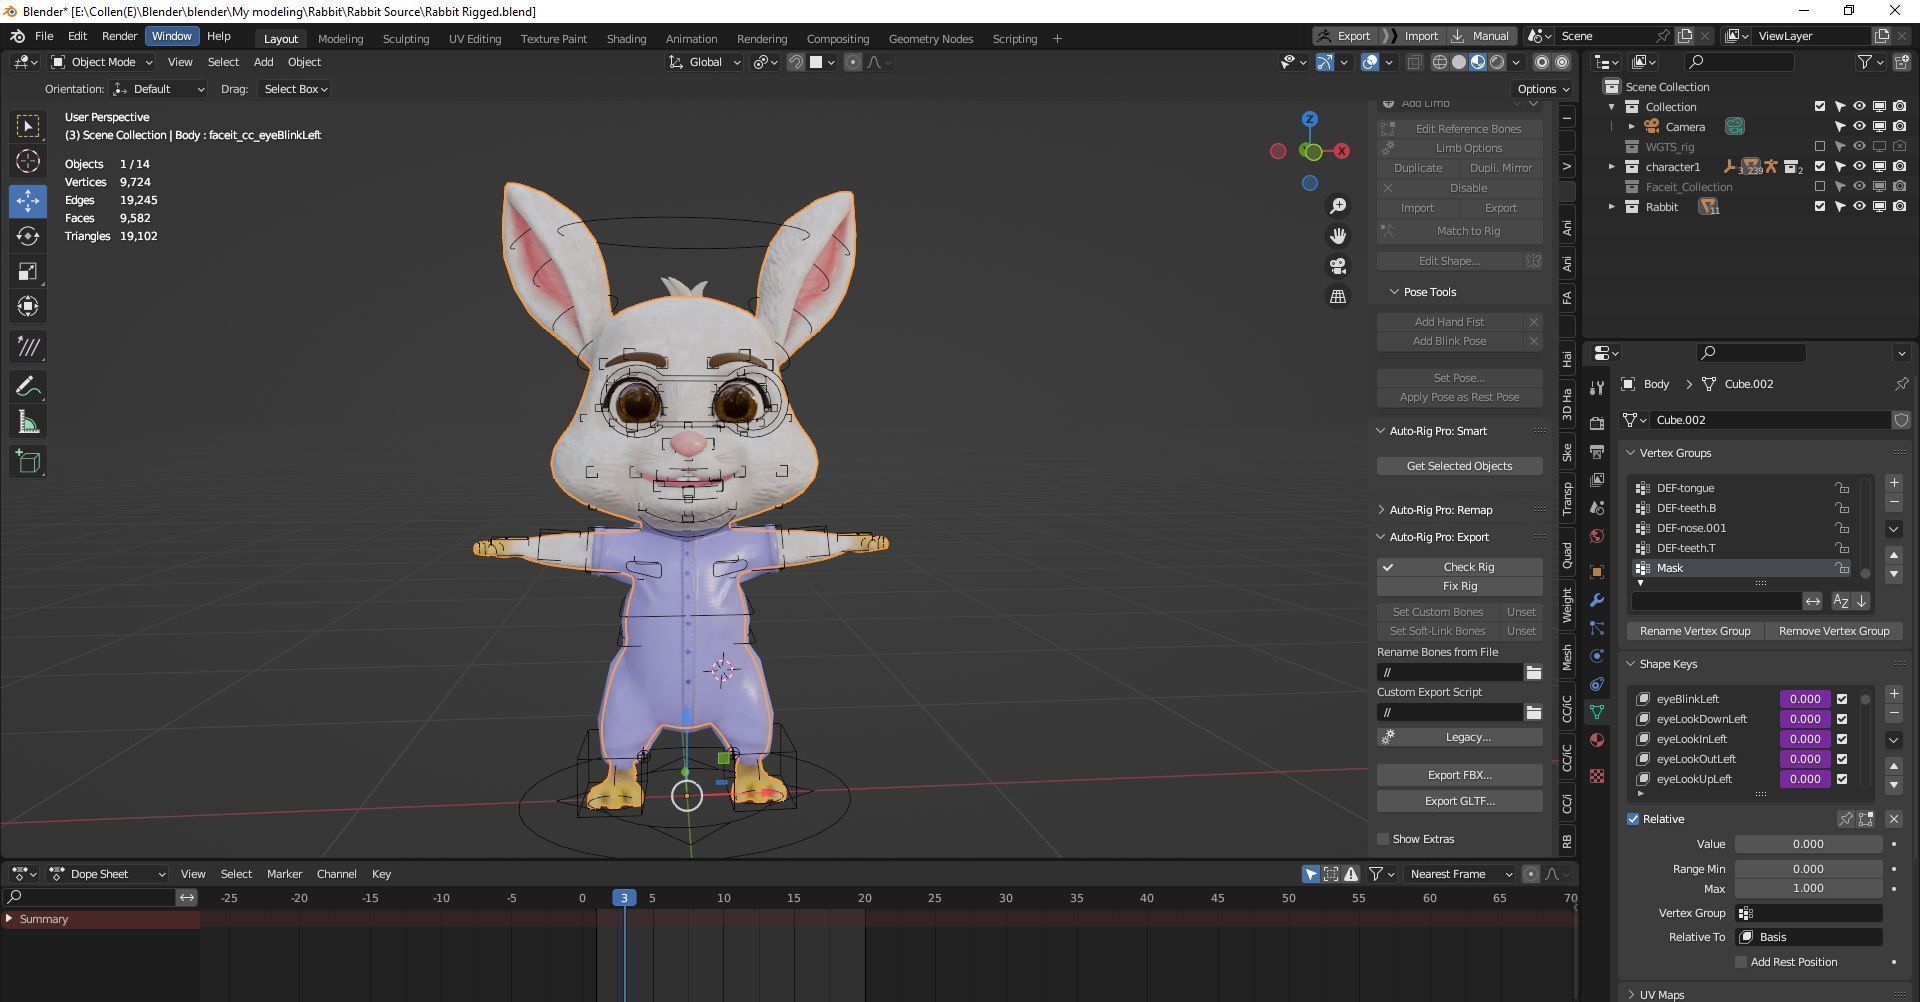1920x1002 pixels.
Task: Toggle the camera view icon
Action: click(1338, 266)
